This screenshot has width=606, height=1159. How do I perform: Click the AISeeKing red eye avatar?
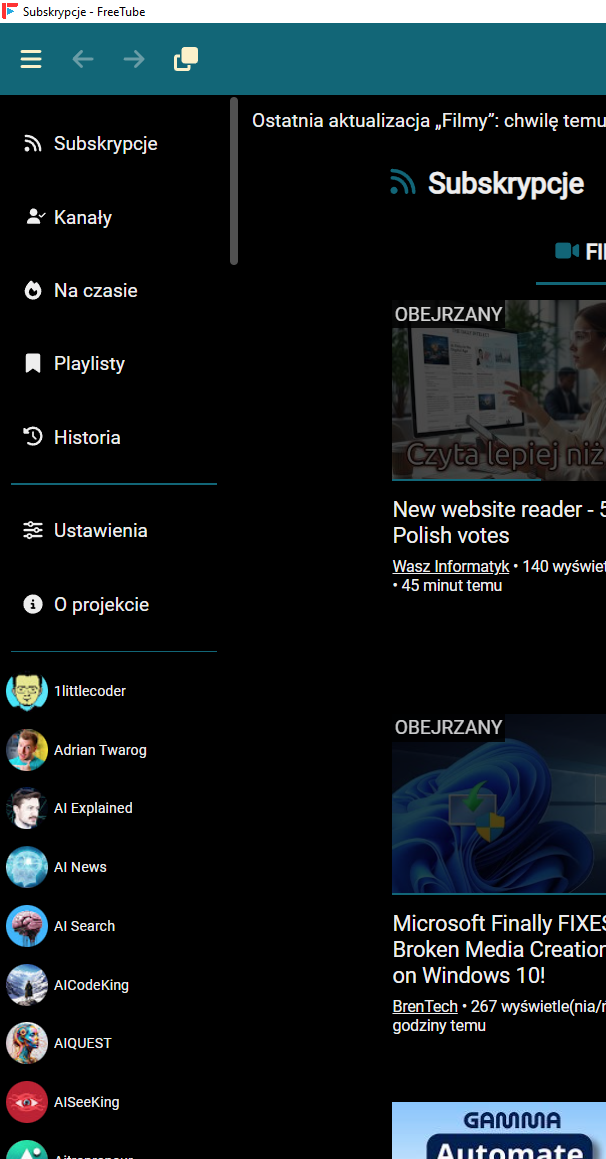27,1102
